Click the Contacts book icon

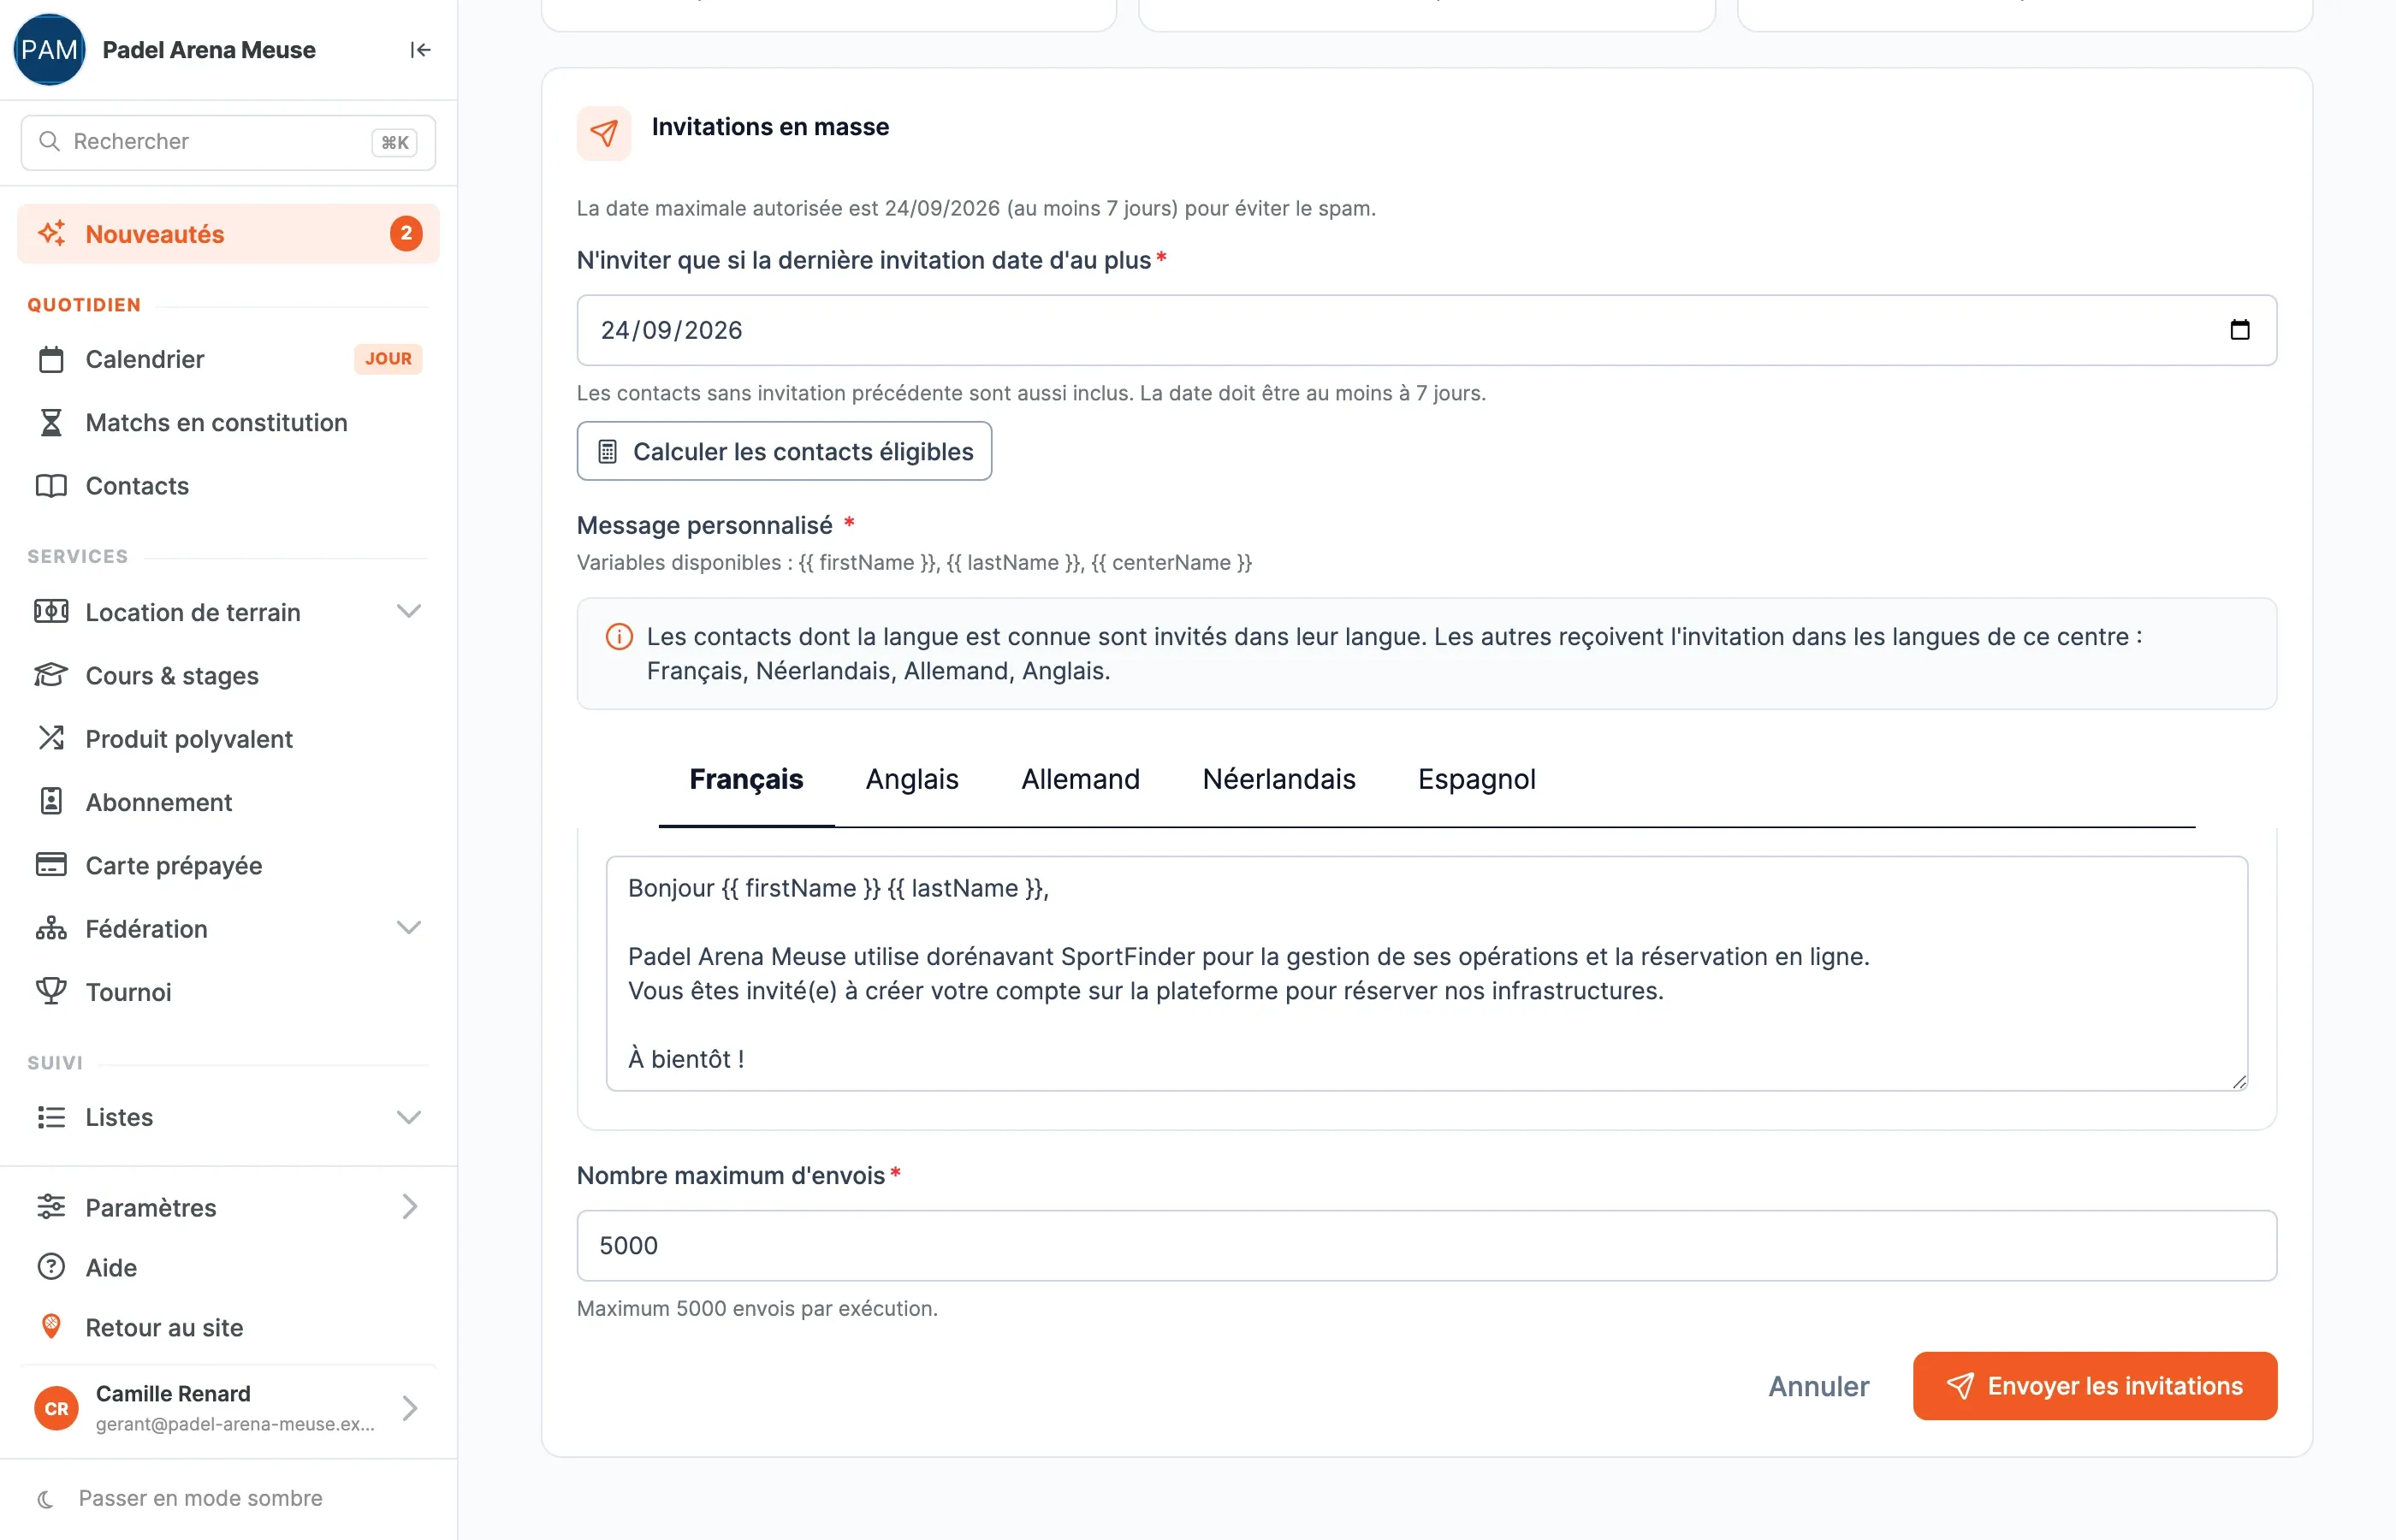click(51, 485)
